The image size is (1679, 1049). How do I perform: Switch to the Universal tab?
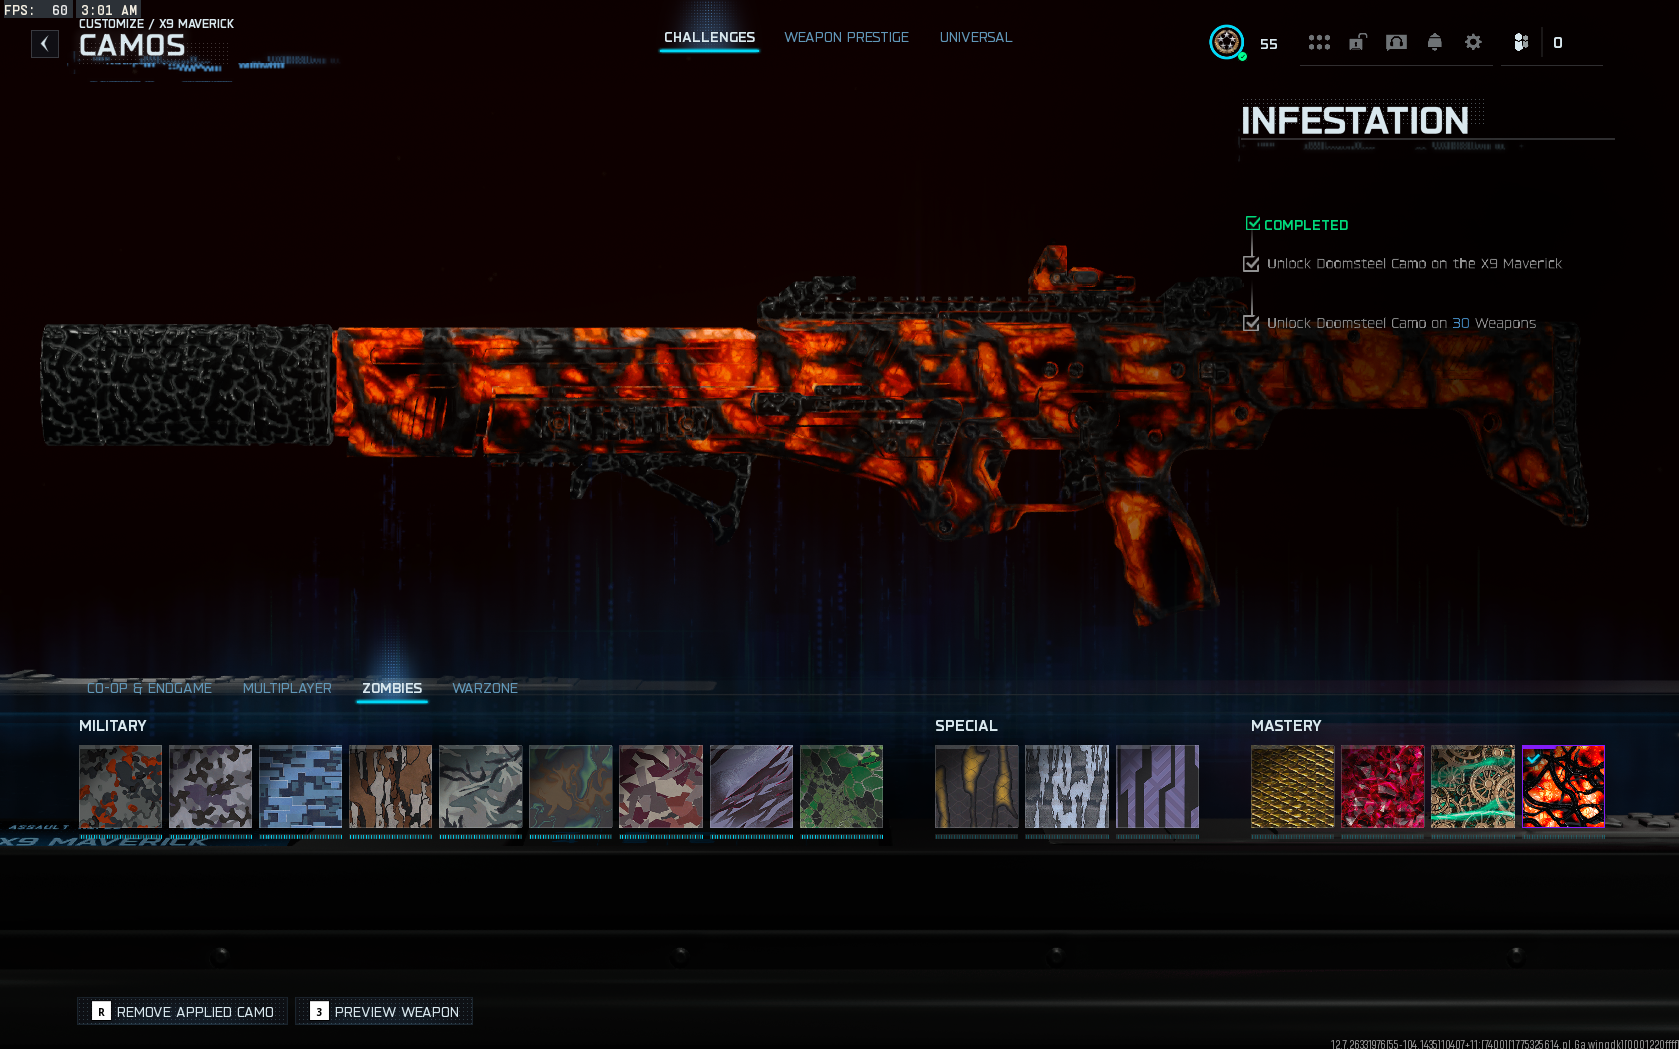coord(975,37)
